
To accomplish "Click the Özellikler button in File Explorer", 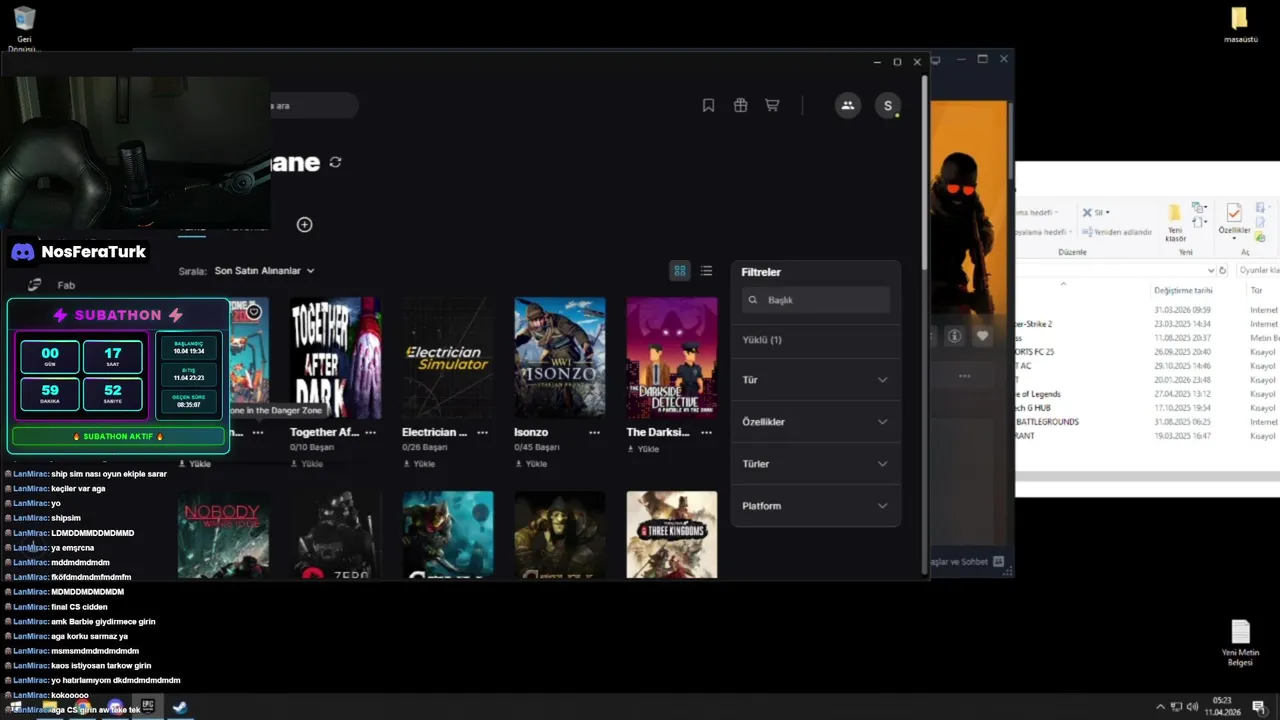I will click(1234, 220).
